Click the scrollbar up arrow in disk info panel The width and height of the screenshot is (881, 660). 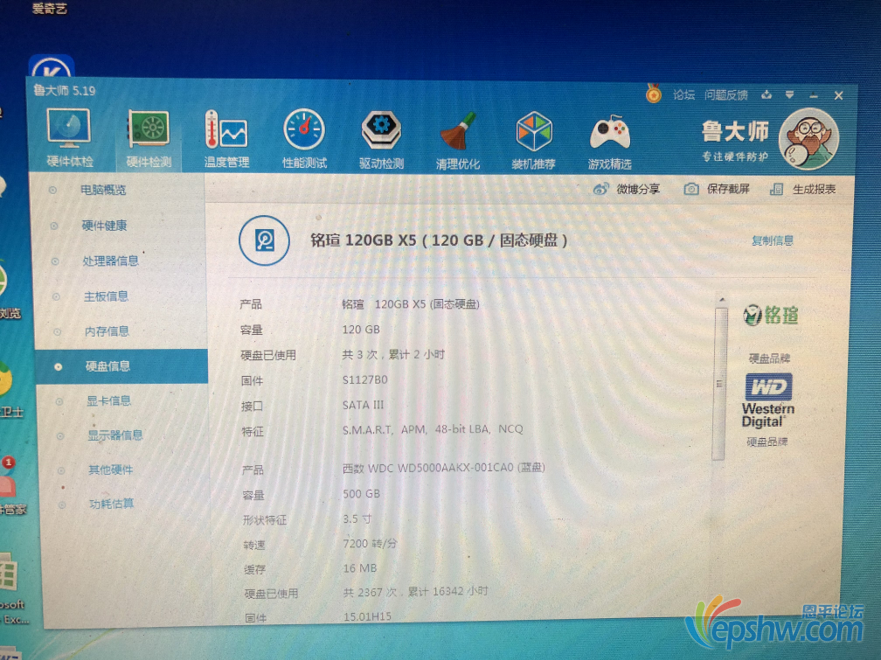(722, 300)
